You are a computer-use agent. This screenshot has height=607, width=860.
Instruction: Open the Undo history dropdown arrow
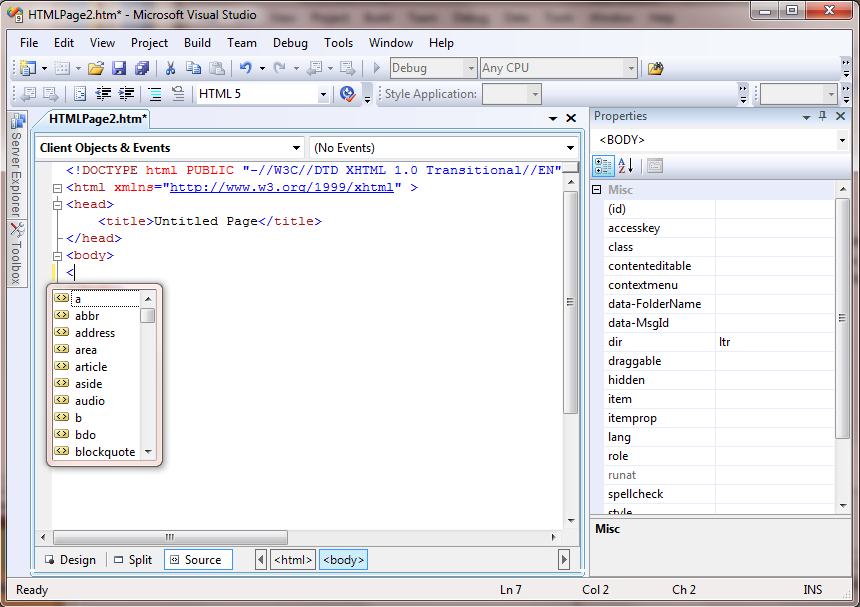[262, 69]
